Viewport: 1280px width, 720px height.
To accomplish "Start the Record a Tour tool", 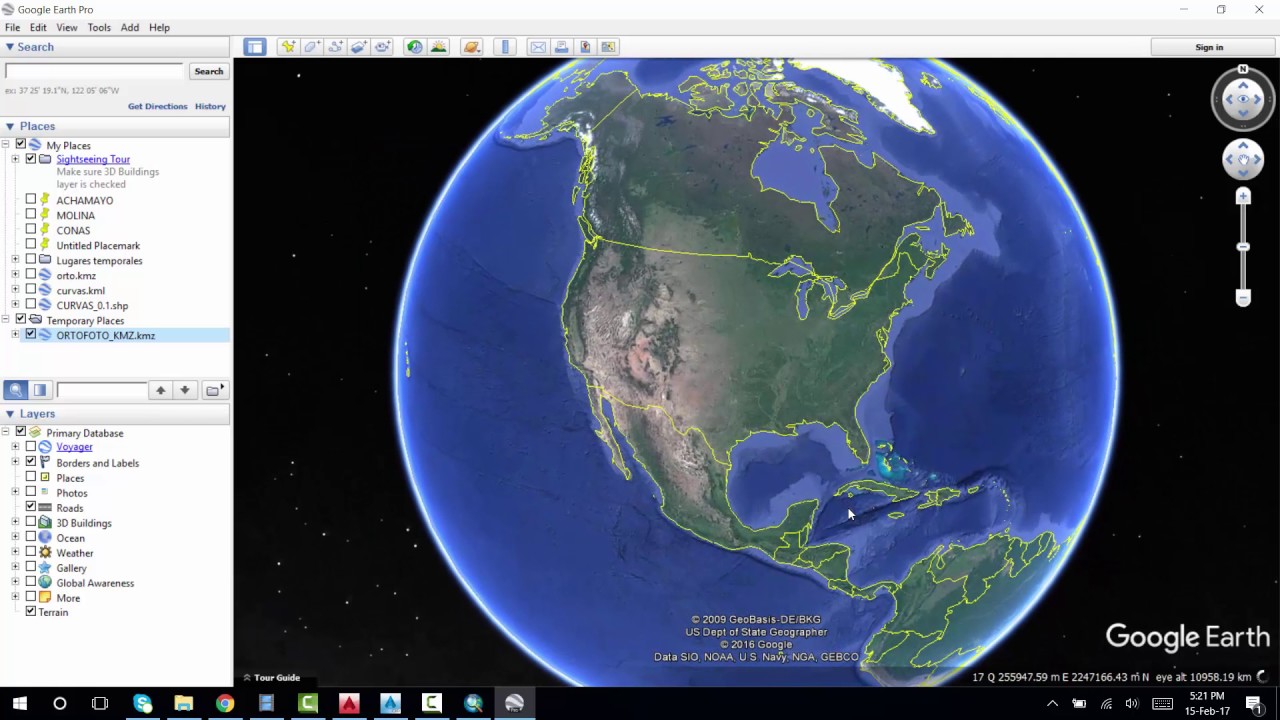I will pos(382,47).
